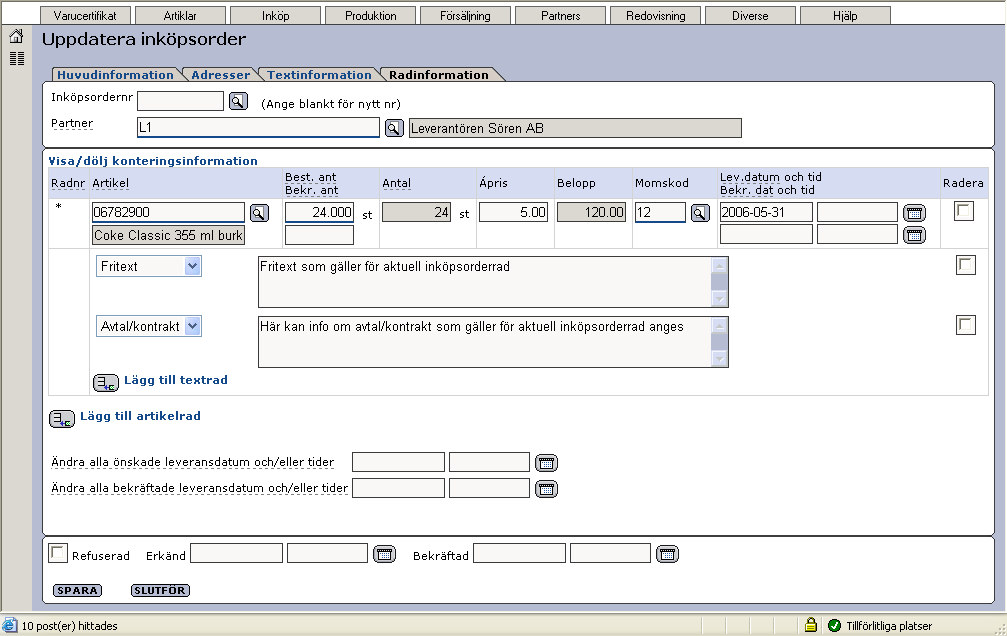Switch to Textinformation tab
The height and width of the screenshot is (636, 1007).
(319, 75)
